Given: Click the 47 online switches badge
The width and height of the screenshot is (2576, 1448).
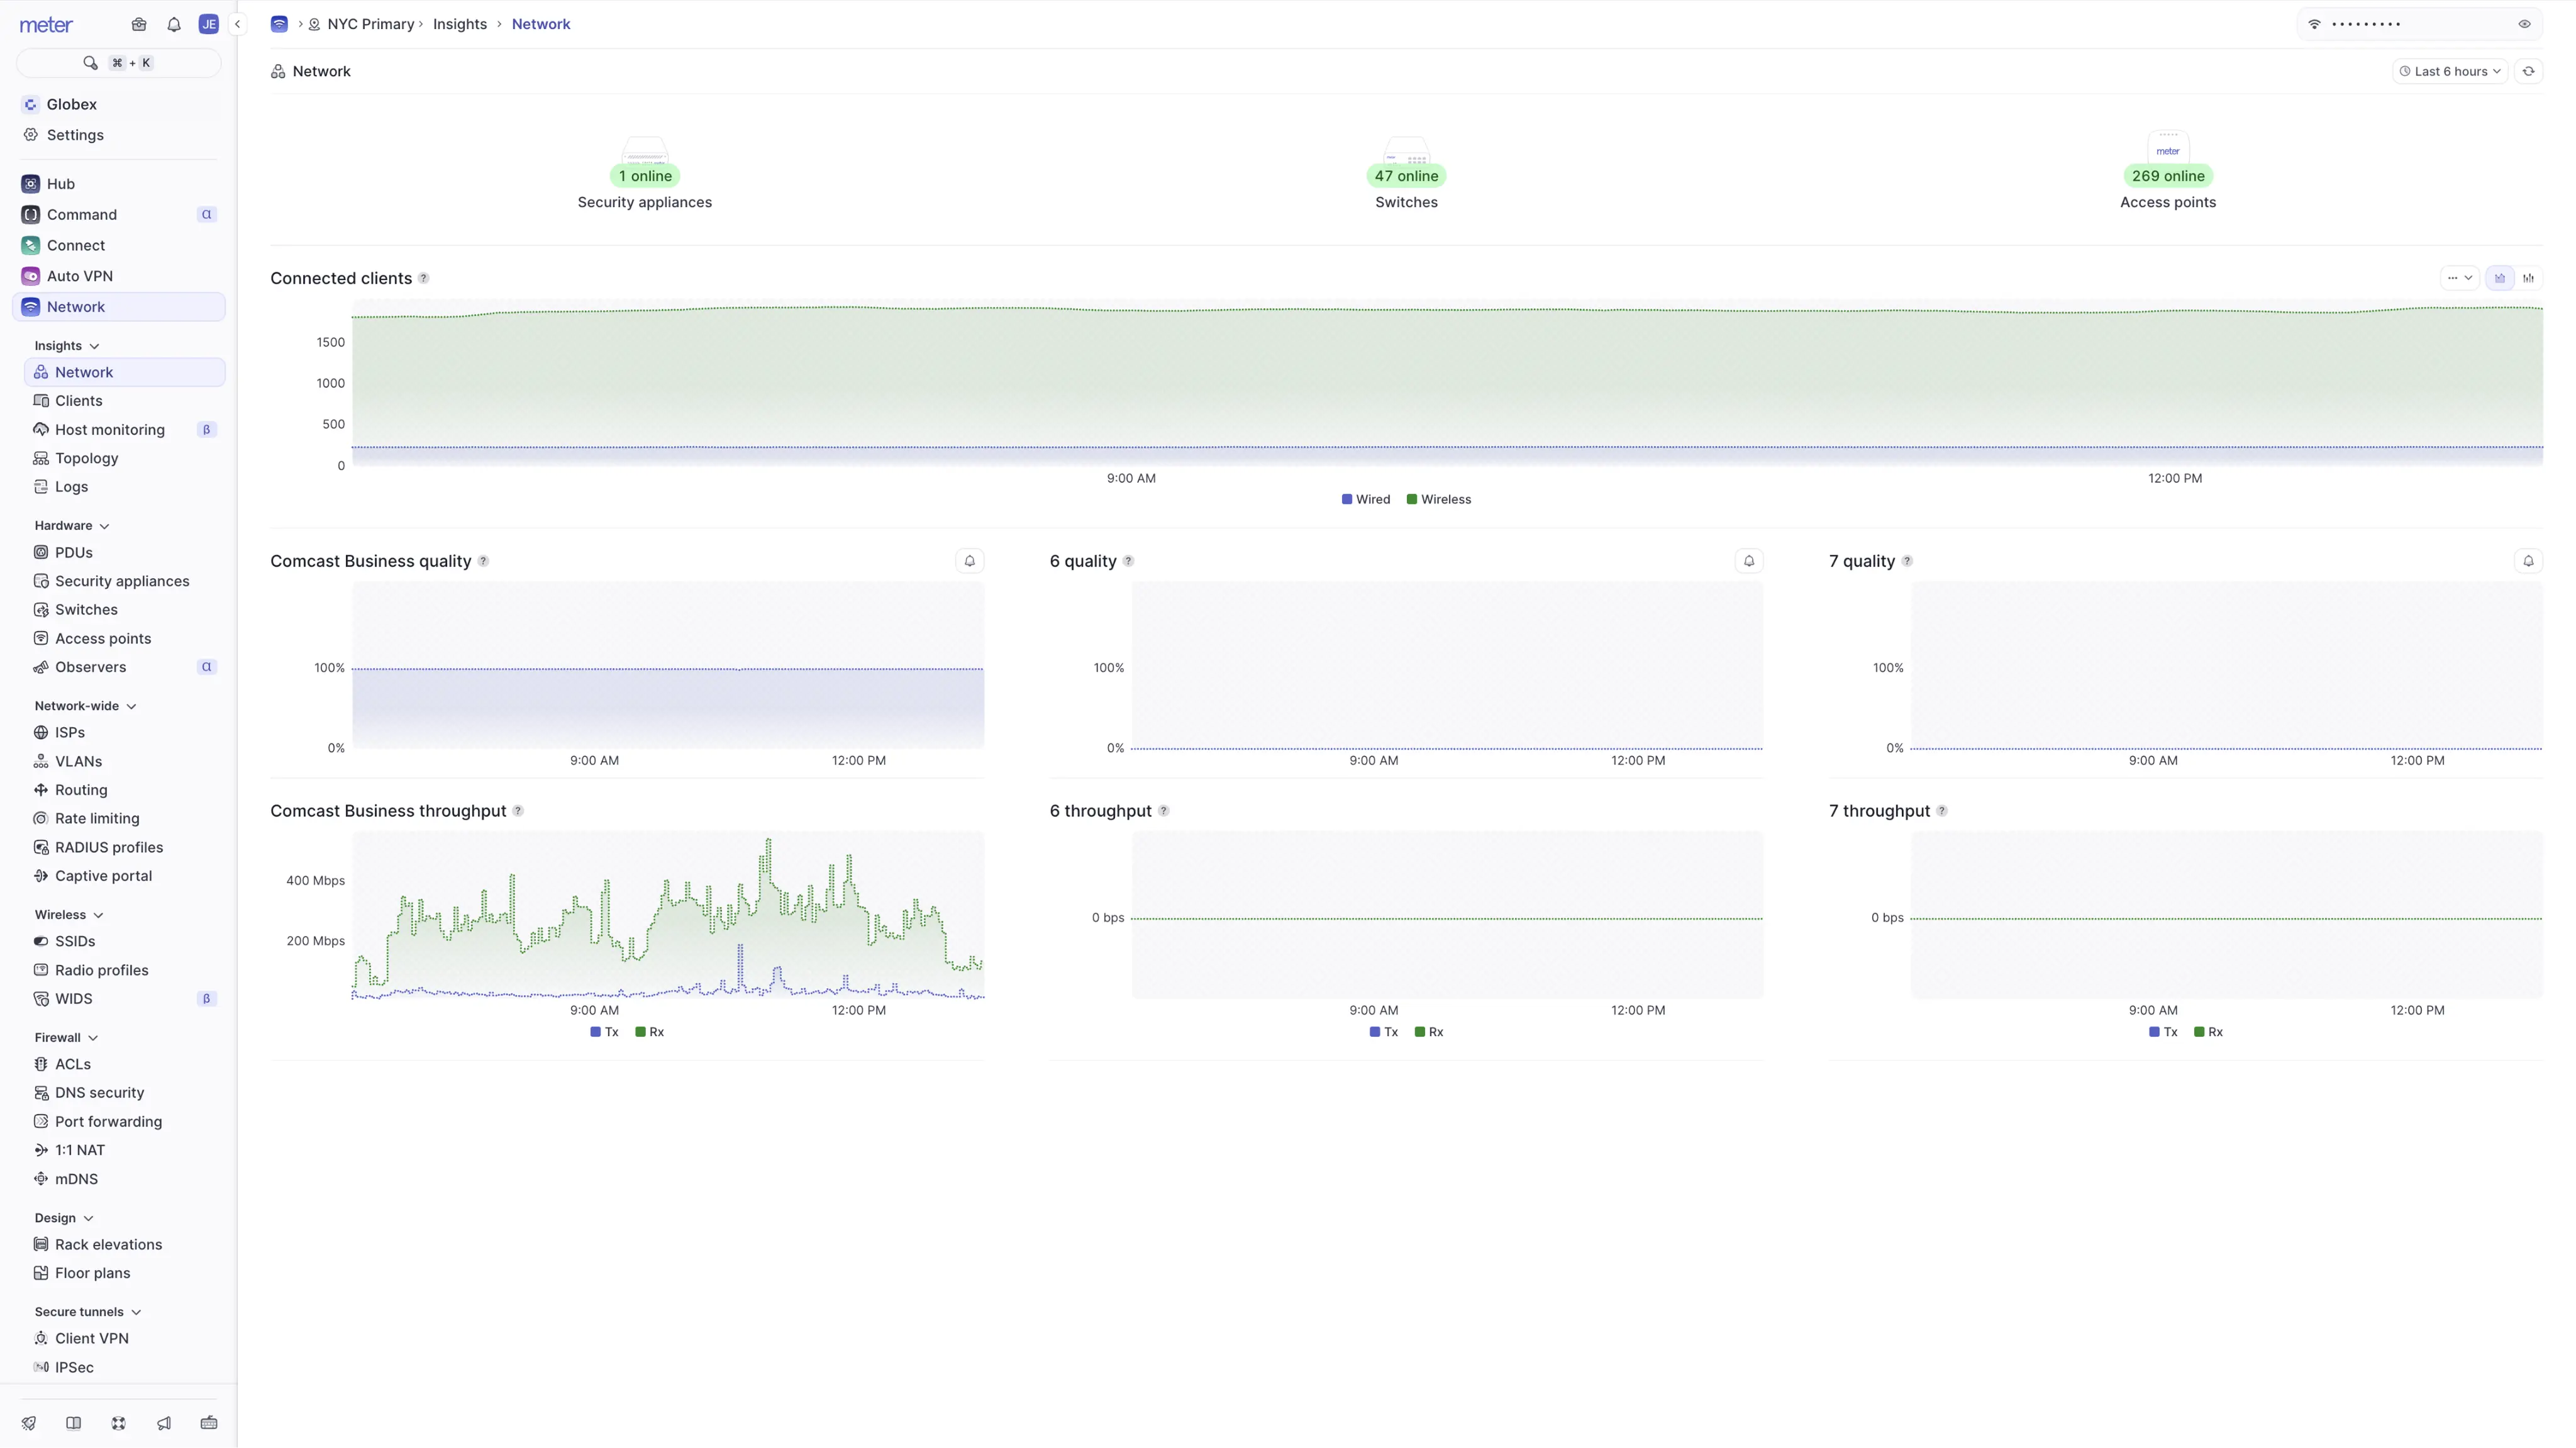Looking at the screenshot, I should click(1406, 176).
